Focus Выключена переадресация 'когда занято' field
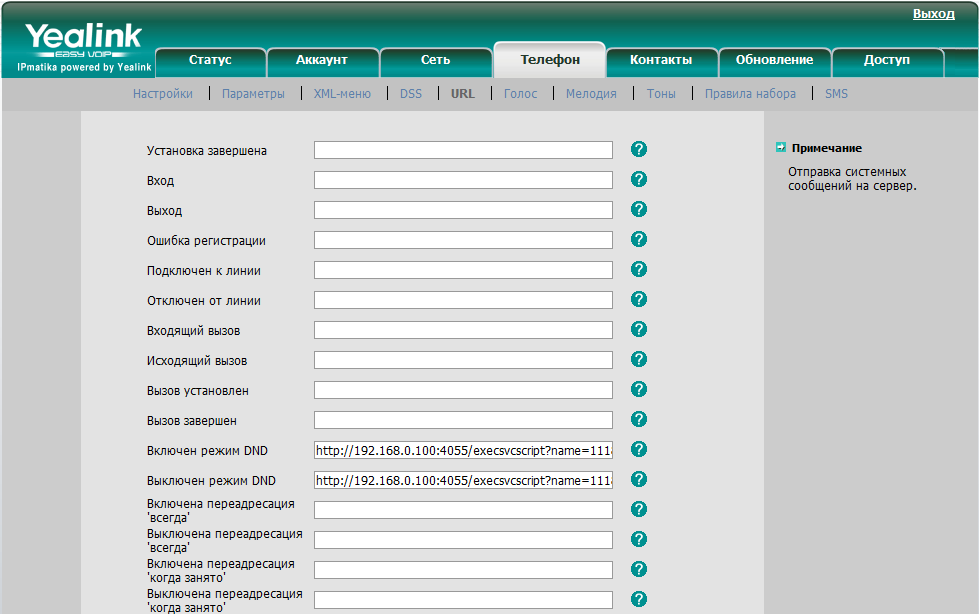This screenshot has height=614, width=979. pyautogui.click(x=463, y=600)
